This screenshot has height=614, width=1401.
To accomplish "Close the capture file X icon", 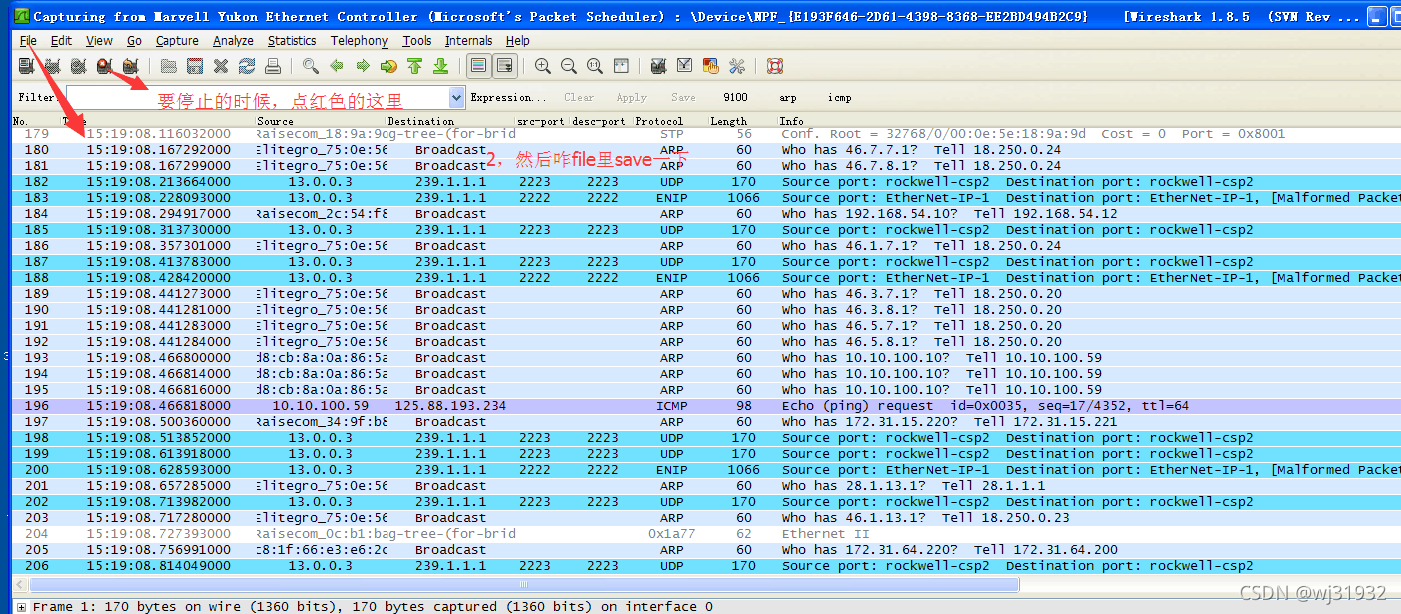I will [x=221, y=66].
